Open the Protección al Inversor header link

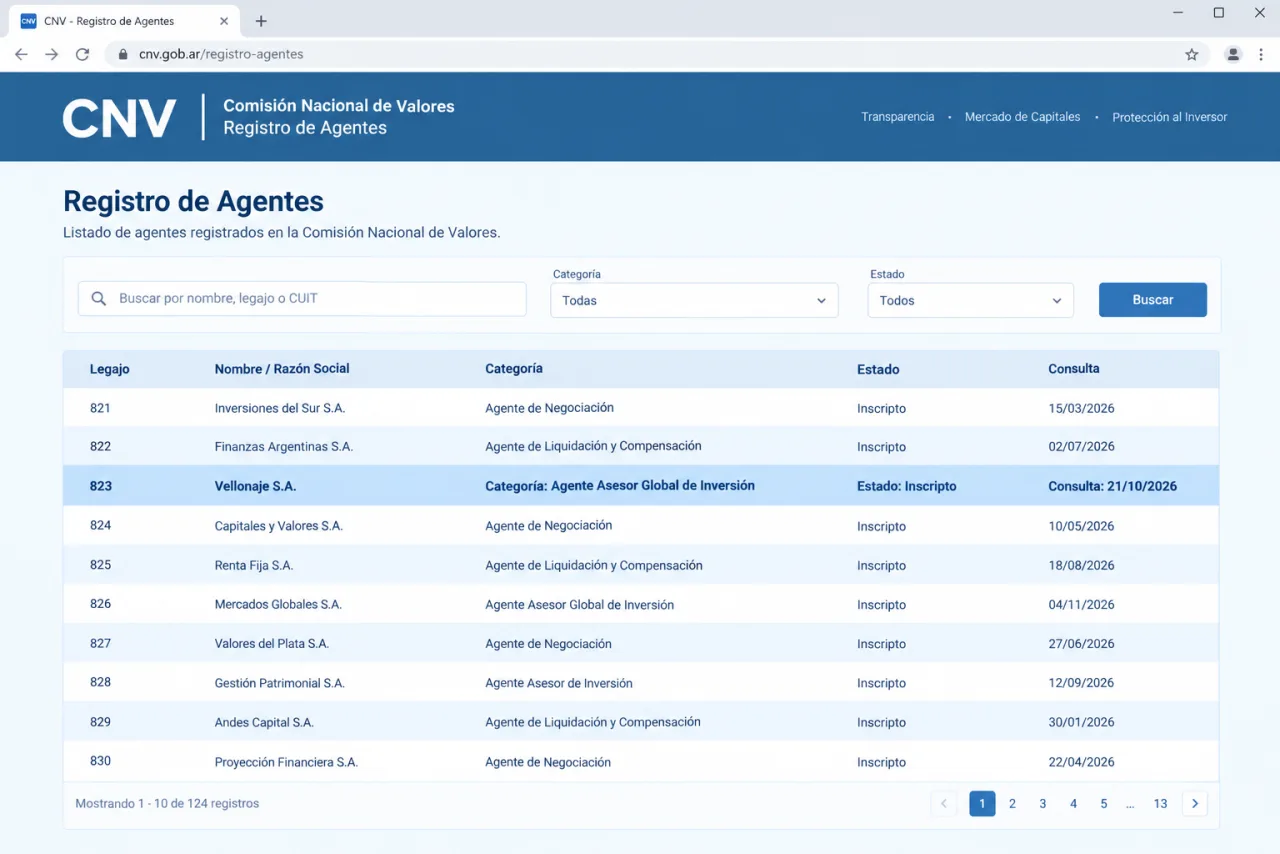tap(1169, 117)
